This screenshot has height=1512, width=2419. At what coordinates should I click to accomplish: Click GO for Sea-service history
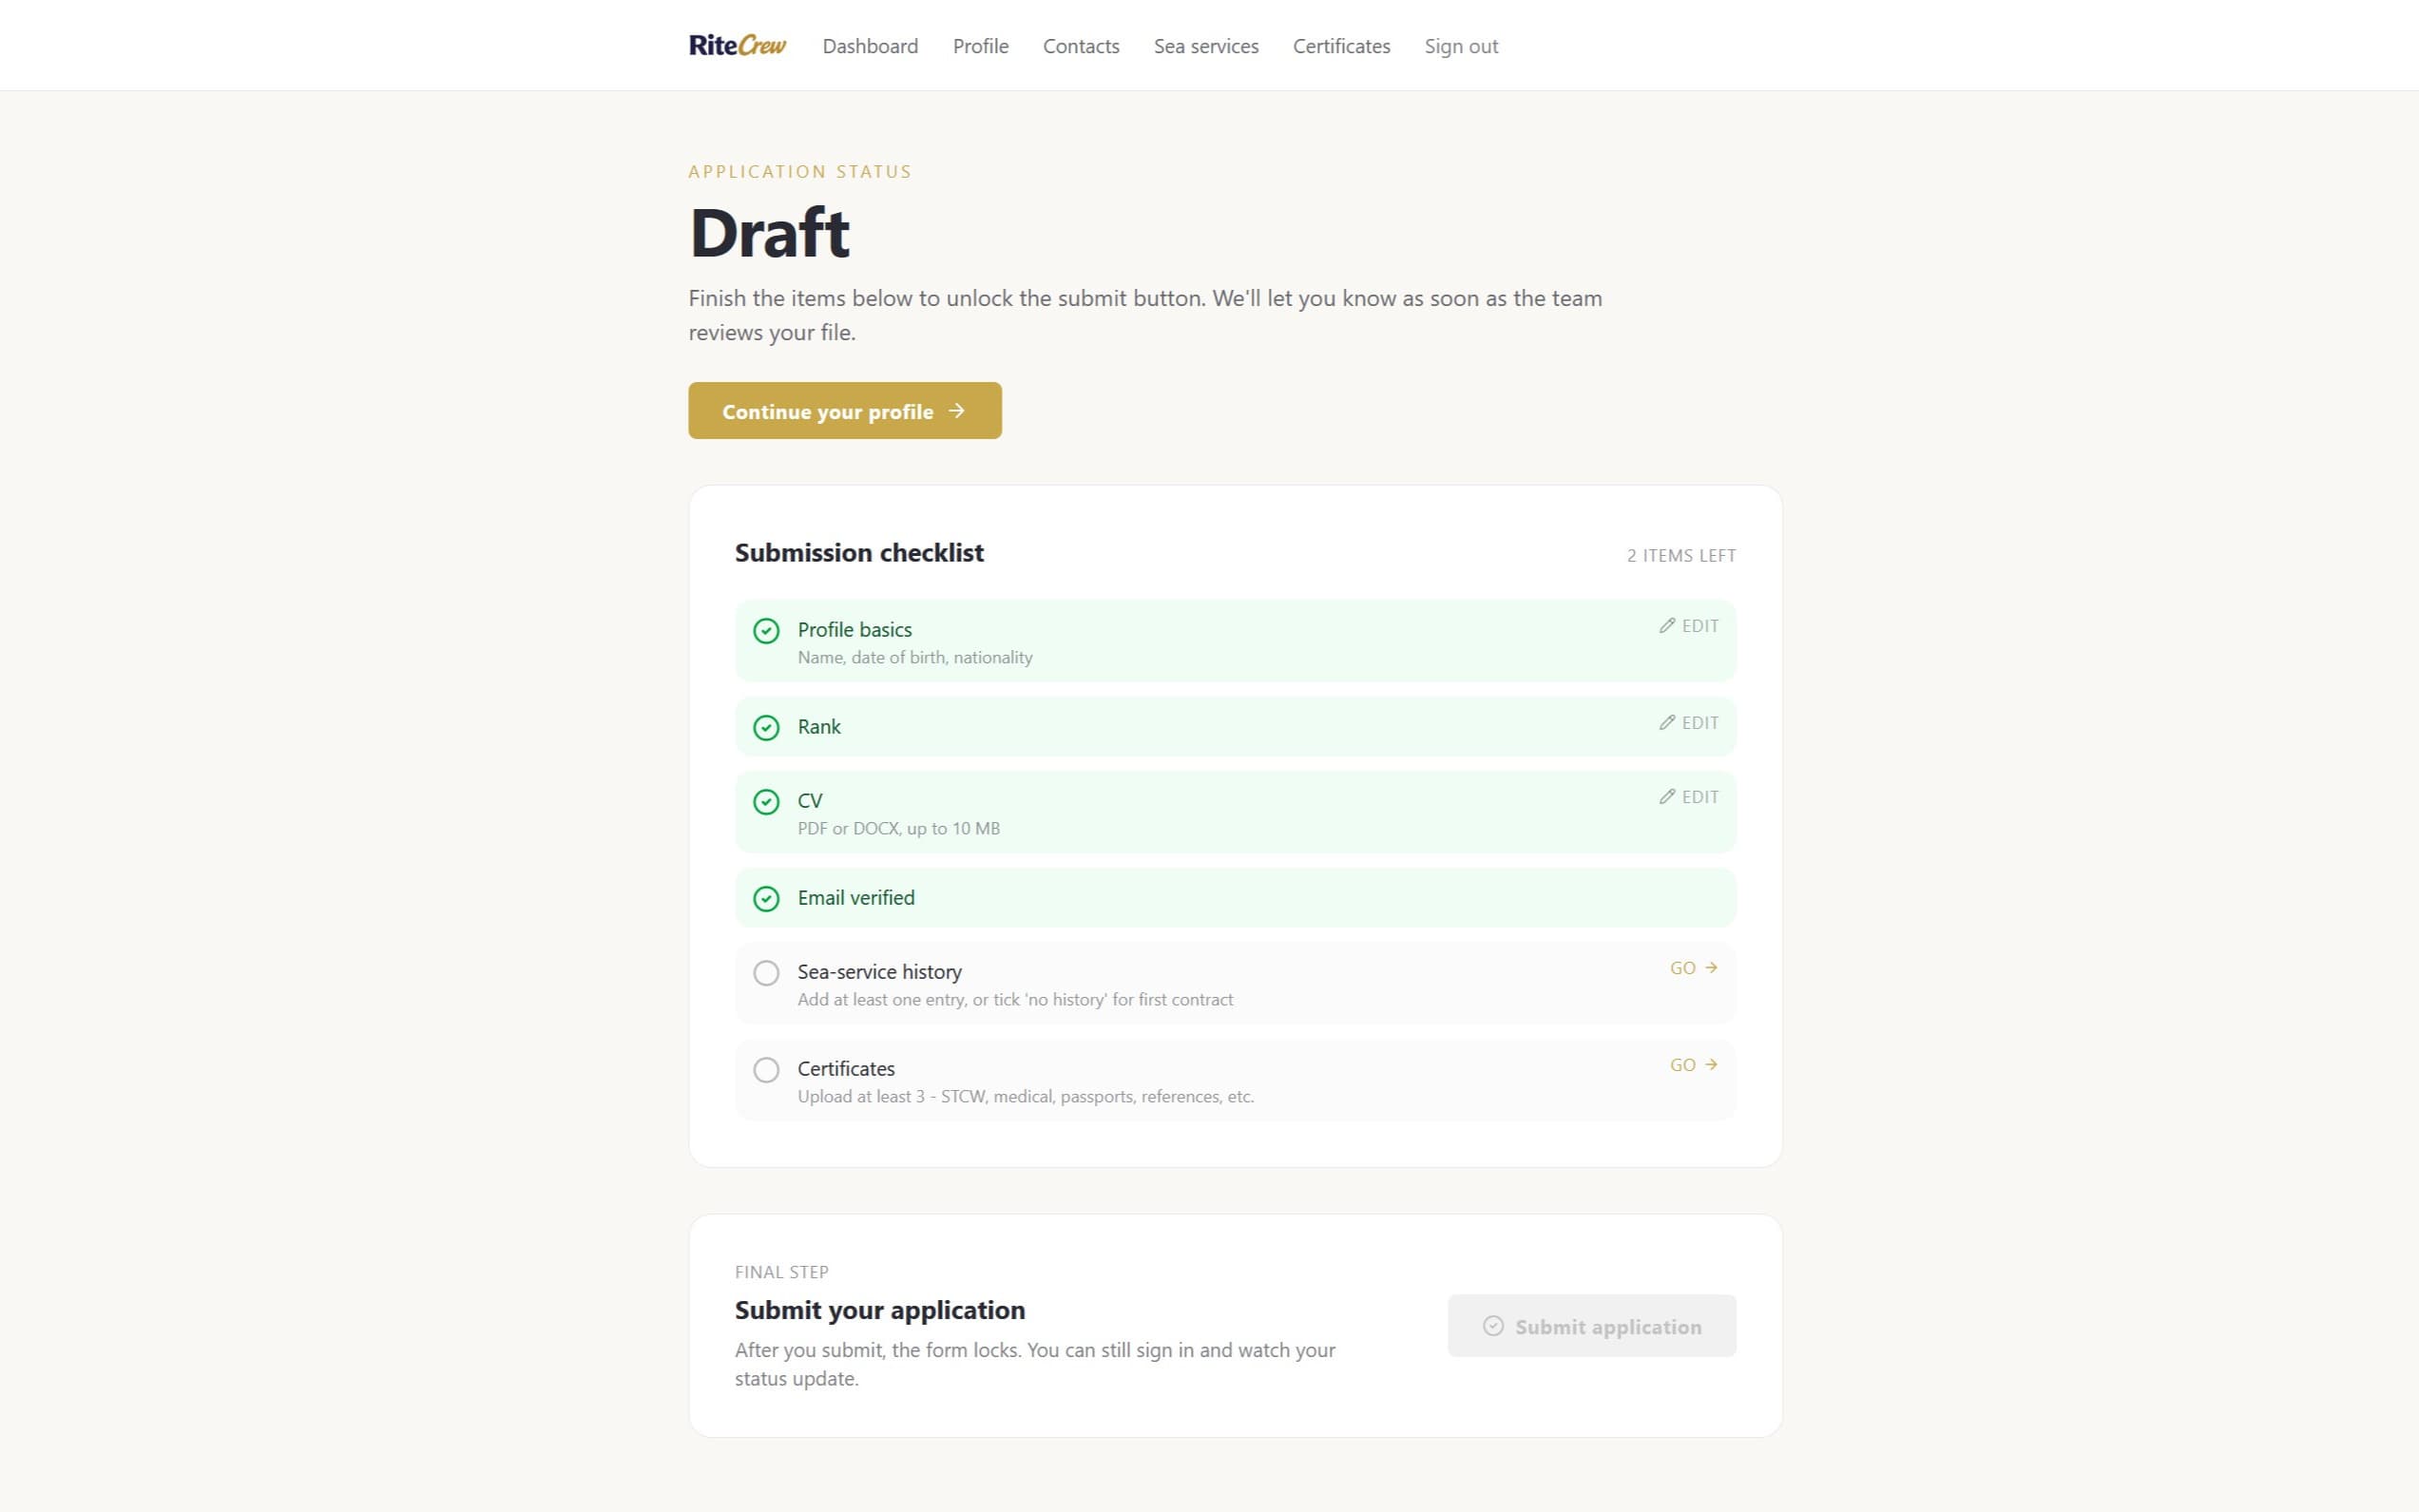point(1693,968)
